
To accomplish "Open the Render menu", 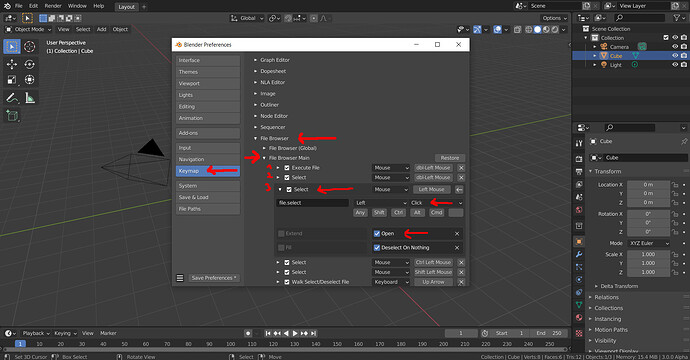I will 53,6.
